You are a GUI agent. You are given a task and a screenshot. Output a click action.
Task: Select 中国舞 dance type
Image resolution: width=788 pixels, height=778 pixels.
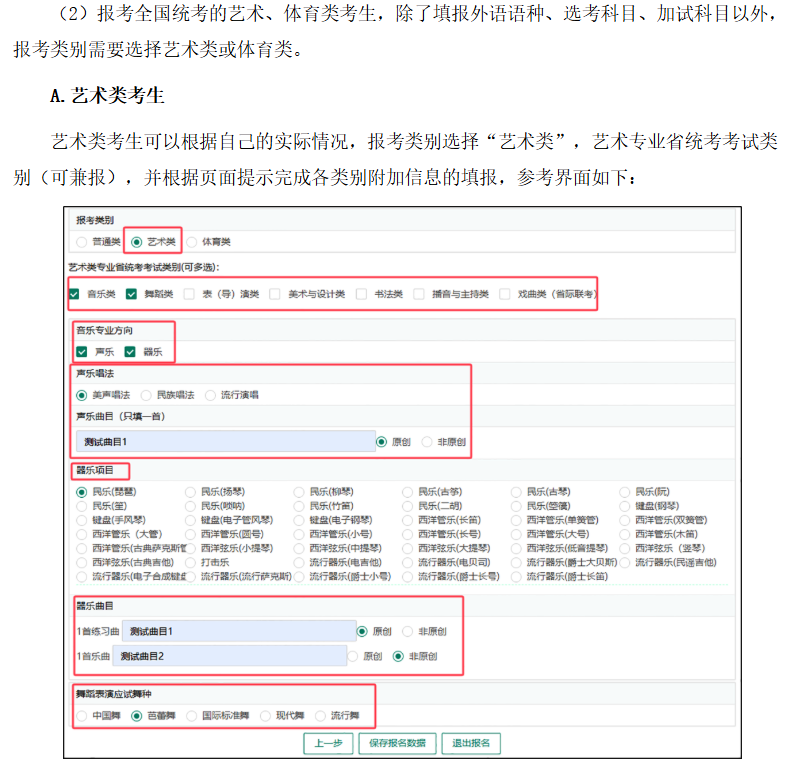click(x=82, y=716)
